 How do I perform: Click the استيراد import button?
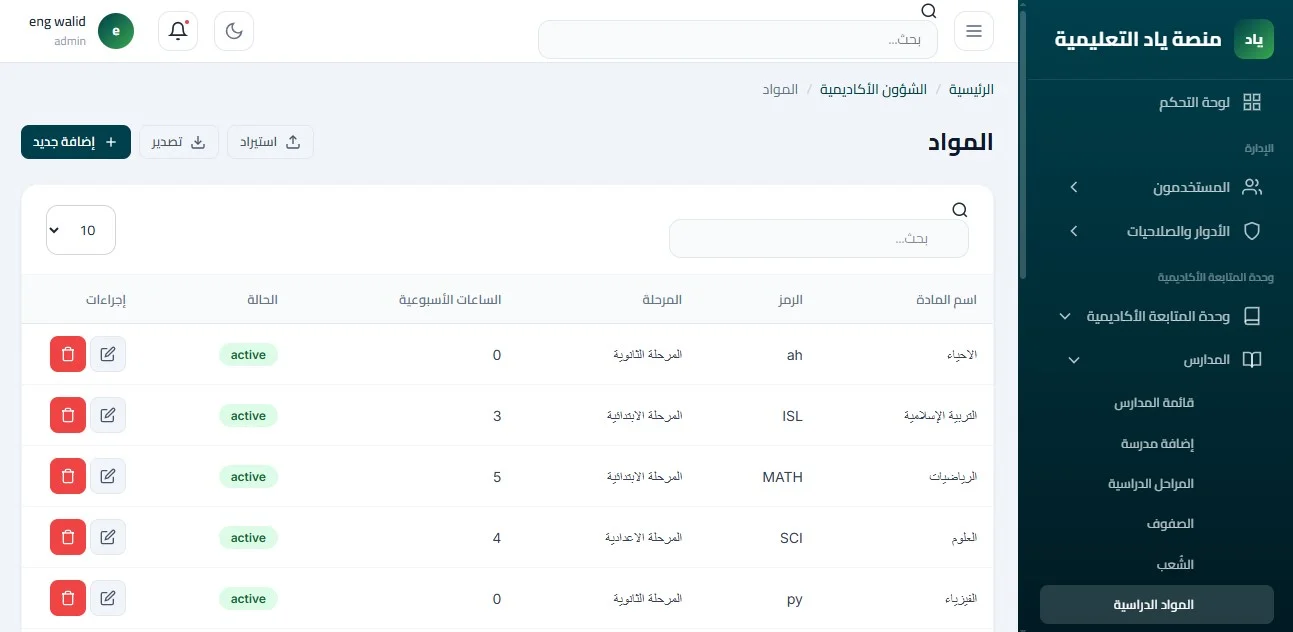point(270,142)
